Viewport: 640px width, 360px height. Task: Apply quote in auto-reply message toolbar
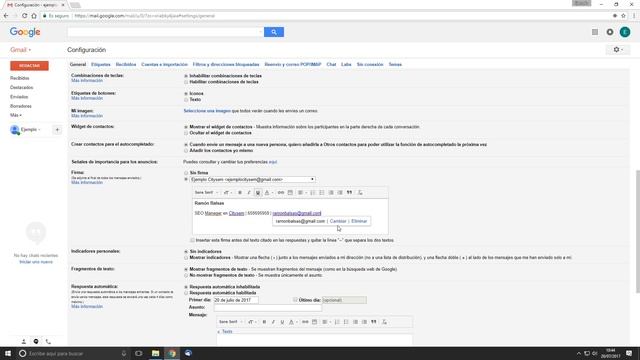pos(373,322)
